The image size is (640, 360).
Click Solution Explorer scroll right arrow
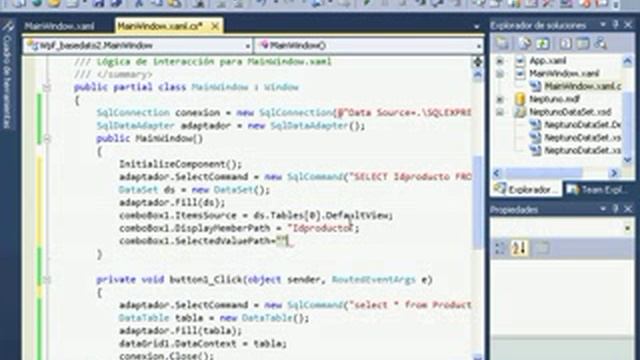point(614,173)
